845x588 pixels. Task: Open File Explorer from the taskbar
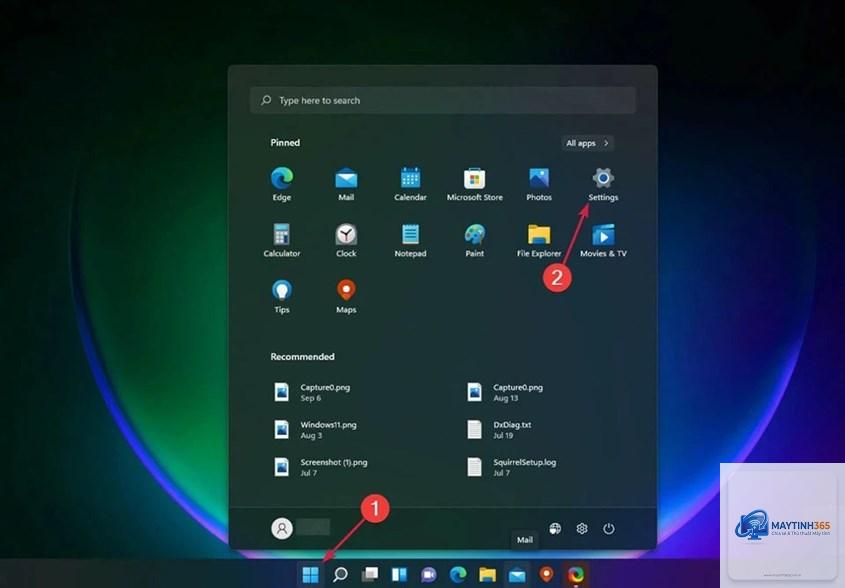[x=488, y=575]
